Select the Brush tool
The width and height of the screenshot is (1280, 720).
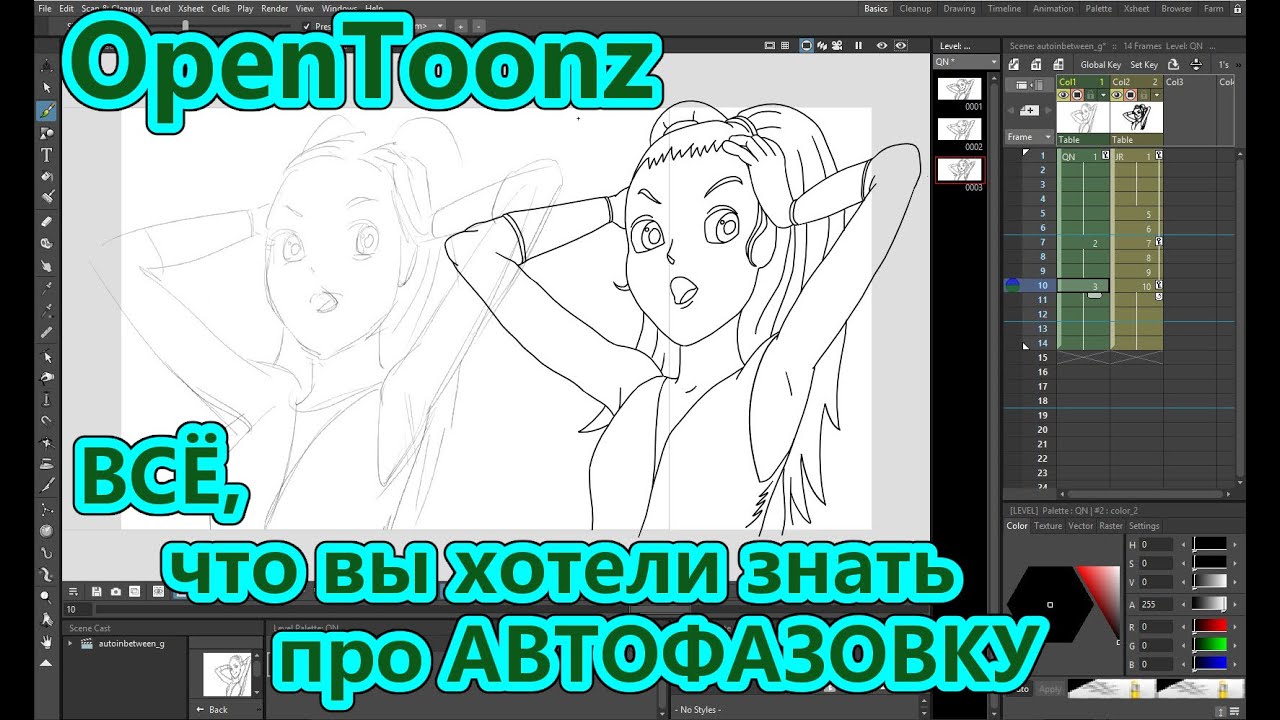pos(46,111)
